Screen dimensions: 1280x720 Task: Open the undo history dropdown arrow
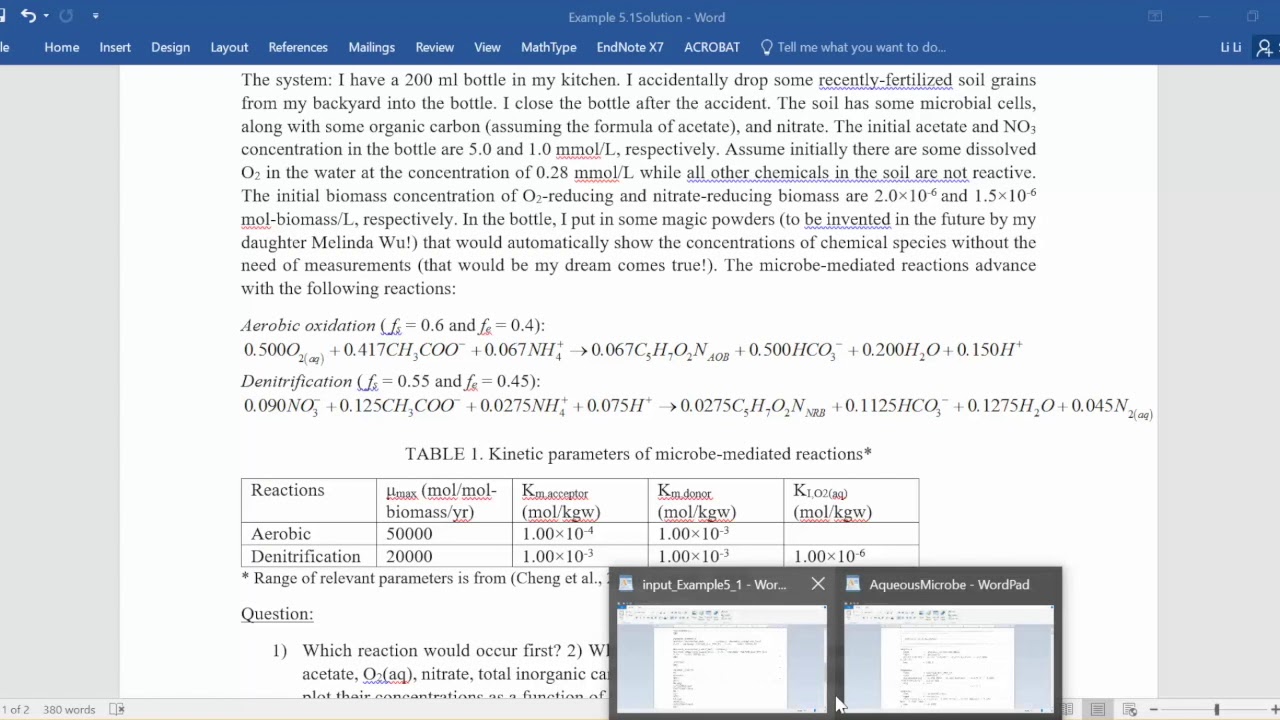46,16
